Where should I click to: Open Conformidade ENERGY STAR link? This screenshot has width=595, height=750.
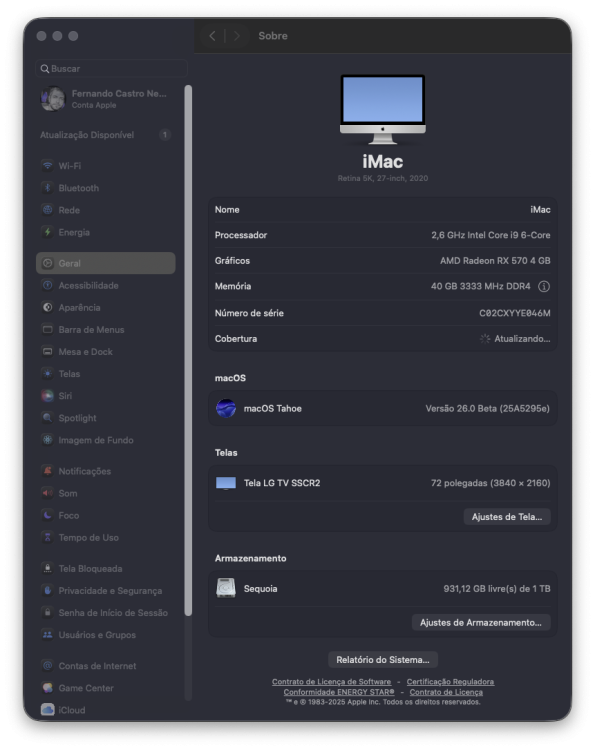pos(339,692)
